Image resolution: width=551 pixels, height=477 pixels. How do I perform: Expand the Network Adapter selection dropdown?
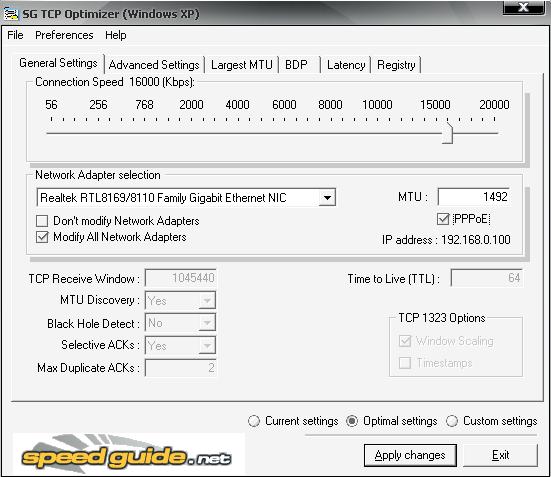327,198
